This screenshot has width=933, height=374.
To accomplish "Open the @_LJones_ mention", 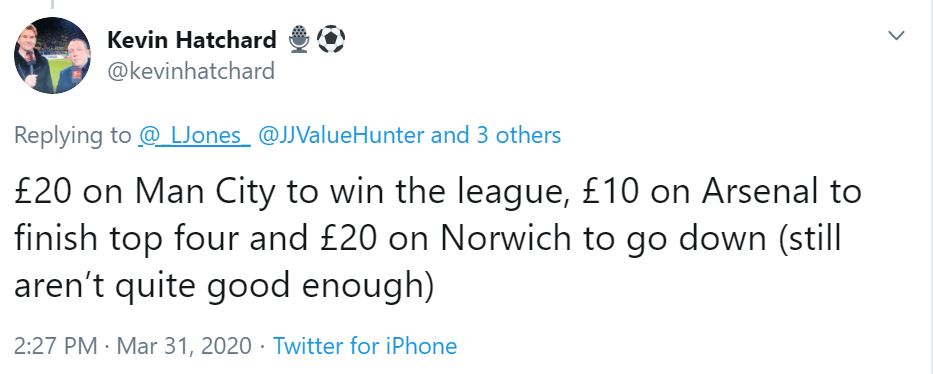I will [x=194, y=136].
